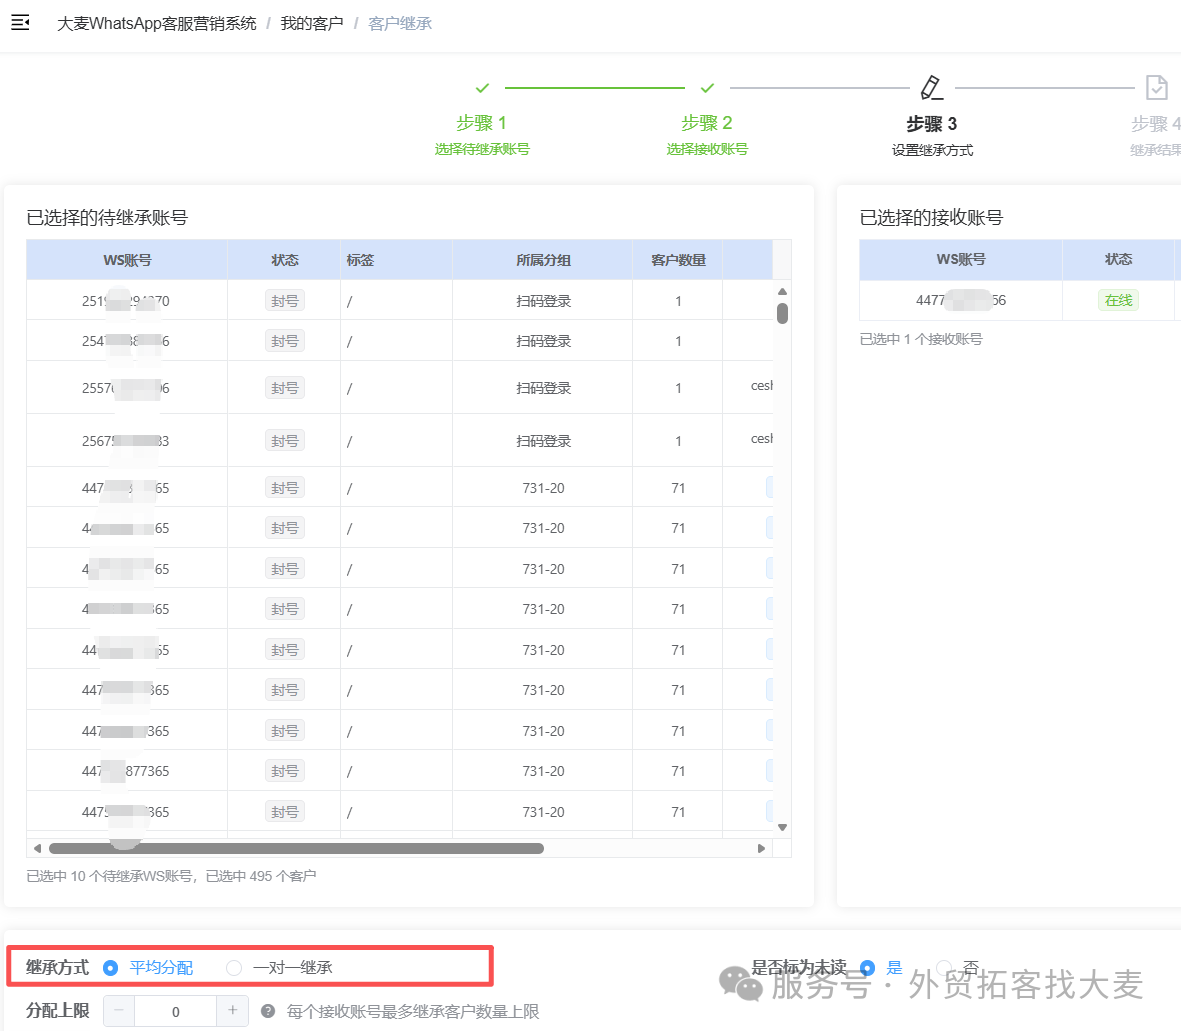Click the 步骤 1 选择待继承账号 step label
The width and height of the screenshot is (1181, 1031).
pos(482,135)
